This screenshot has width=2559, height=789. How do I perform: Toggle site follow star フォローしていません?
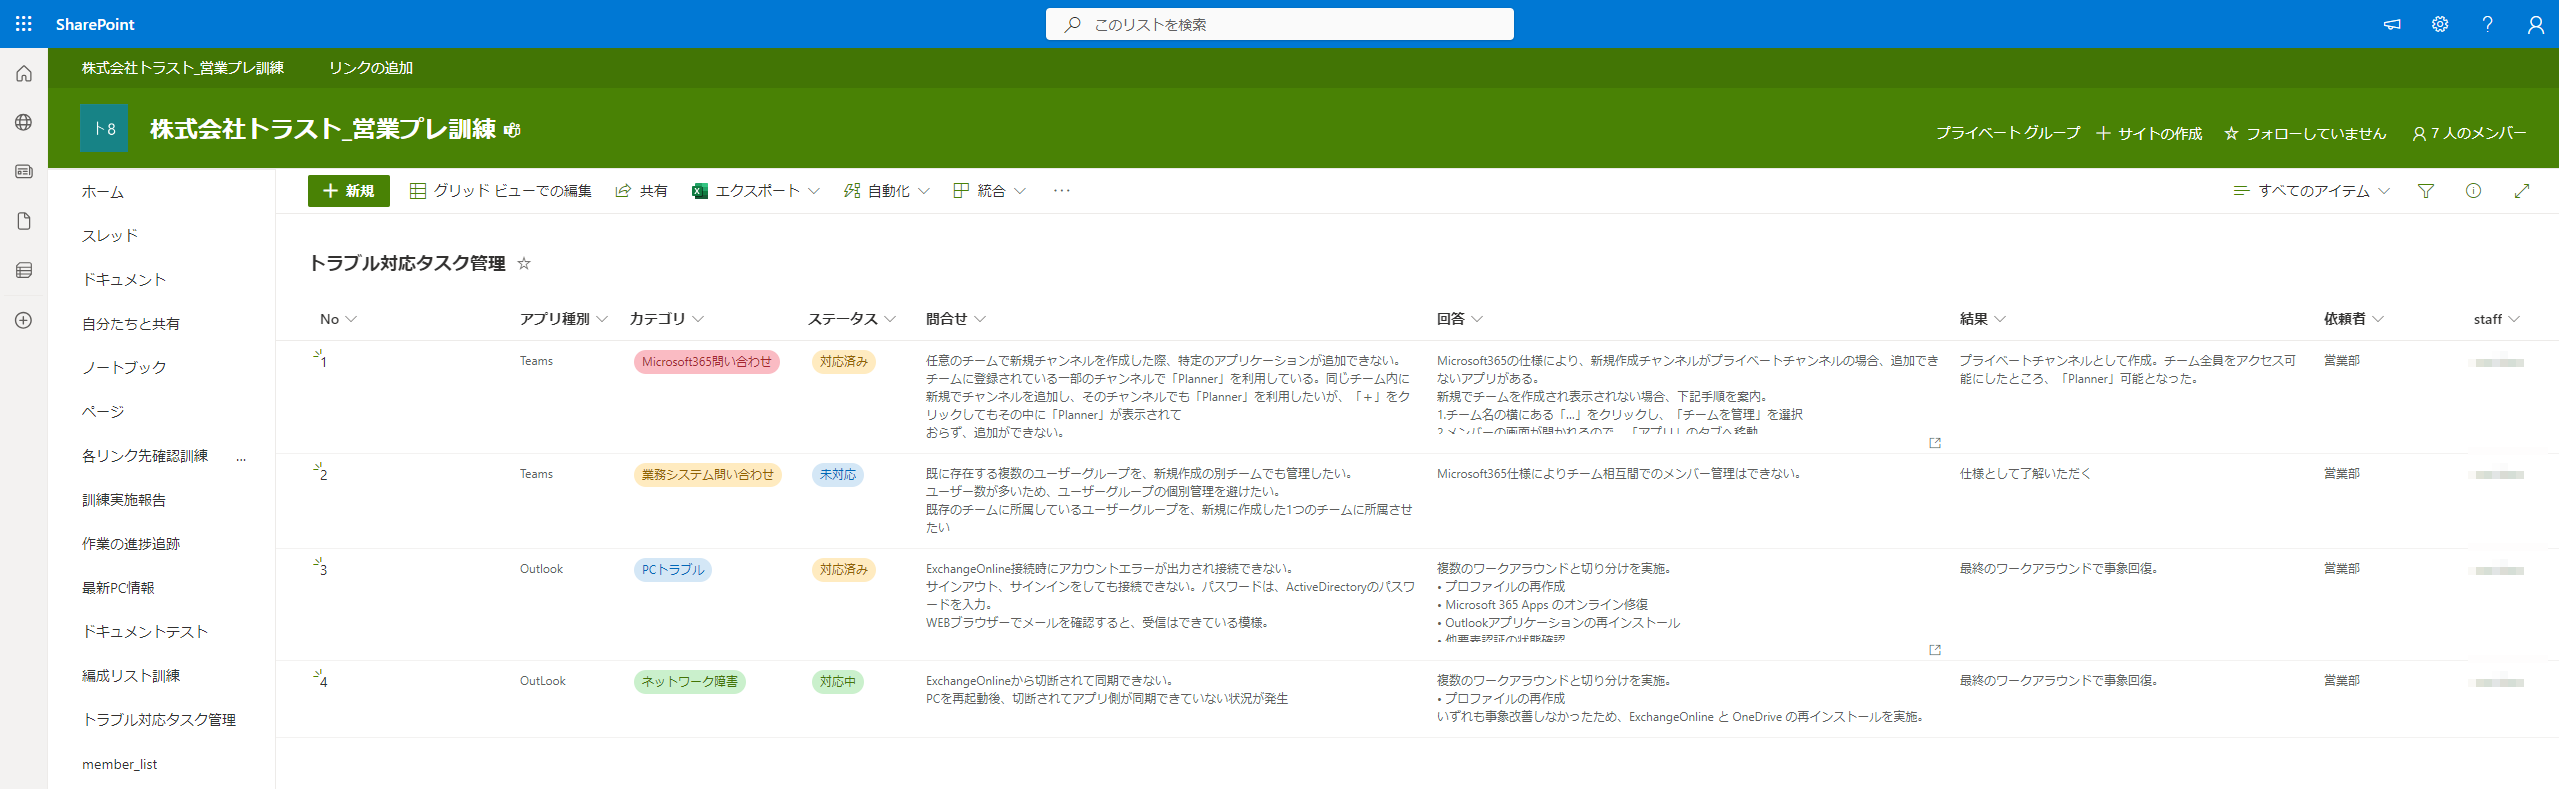click(x=2304, y=133)
